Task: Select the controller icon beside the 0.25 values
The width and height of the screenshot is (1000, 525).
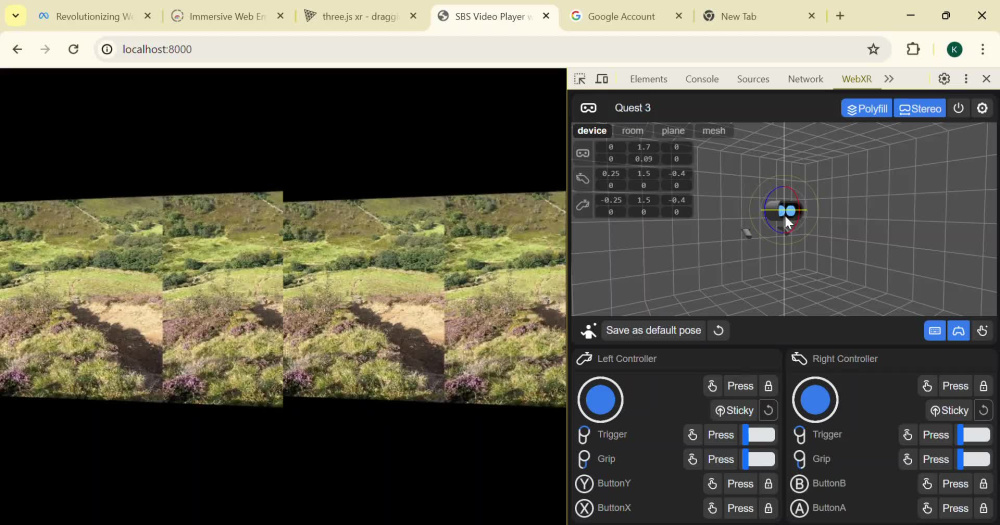Action: pos(583,179)
